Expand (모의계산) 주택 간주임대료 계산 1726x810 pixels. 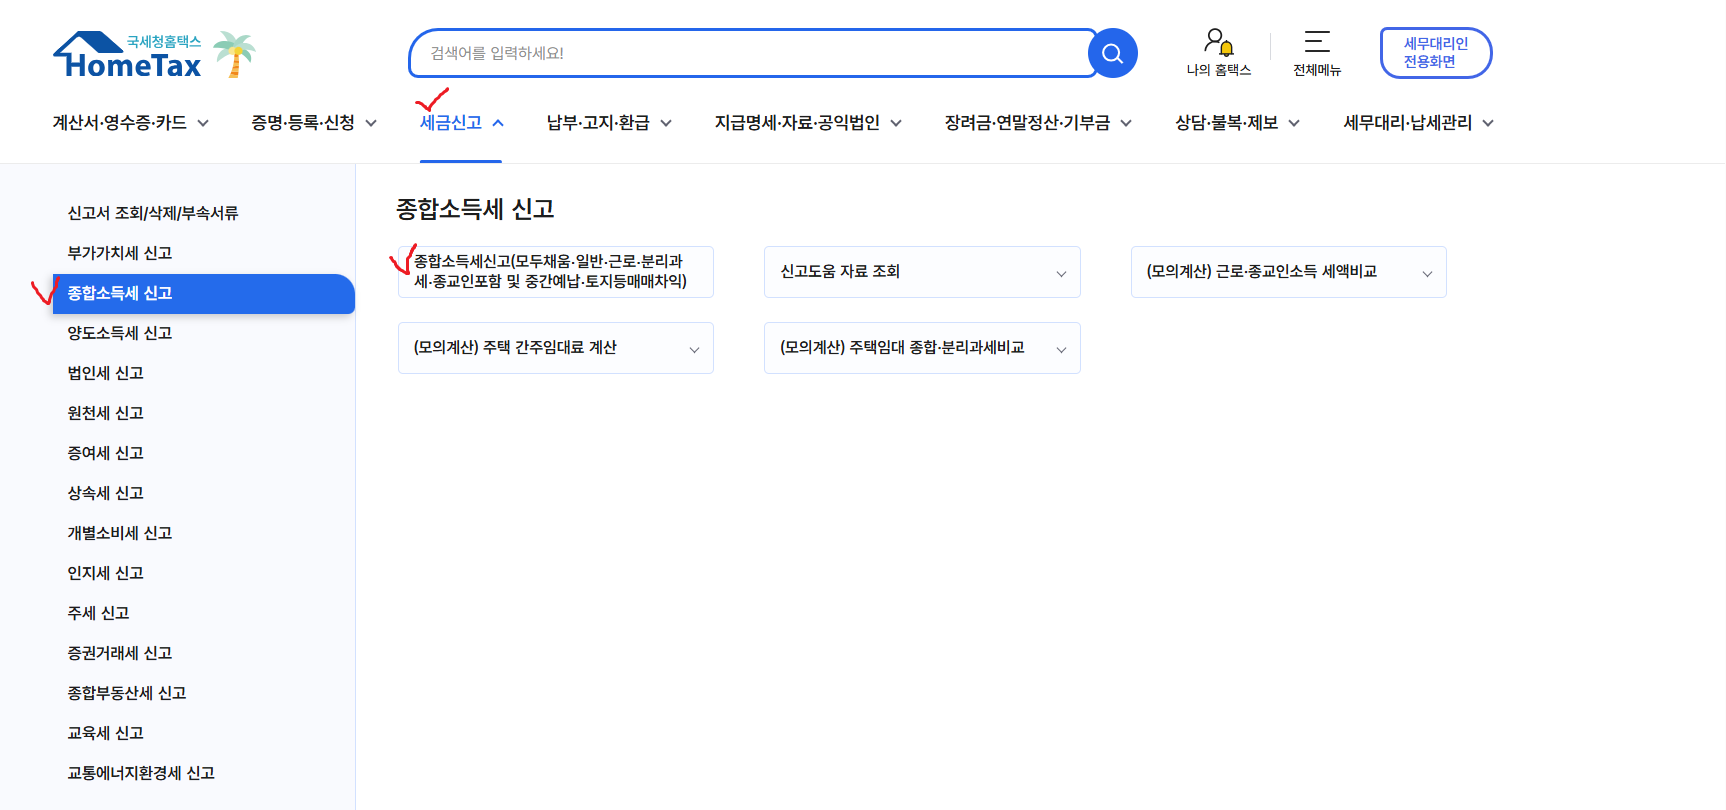click(555, 348)
